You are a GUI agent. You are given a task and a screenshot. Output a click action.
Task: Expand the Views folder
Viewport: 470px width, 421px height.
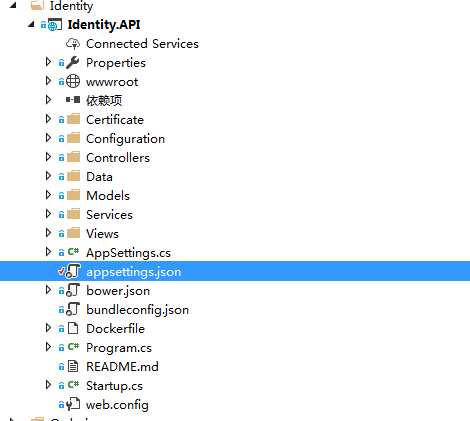click(48, 233)
